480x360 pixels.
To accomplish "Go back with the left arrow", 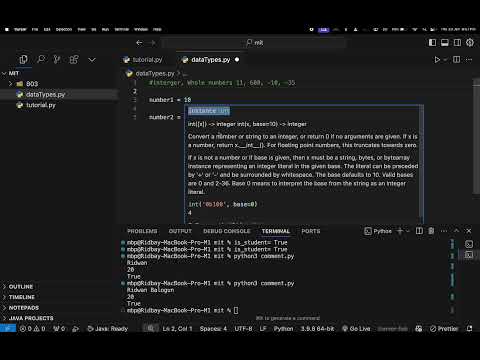I will (x=139, y=43).
